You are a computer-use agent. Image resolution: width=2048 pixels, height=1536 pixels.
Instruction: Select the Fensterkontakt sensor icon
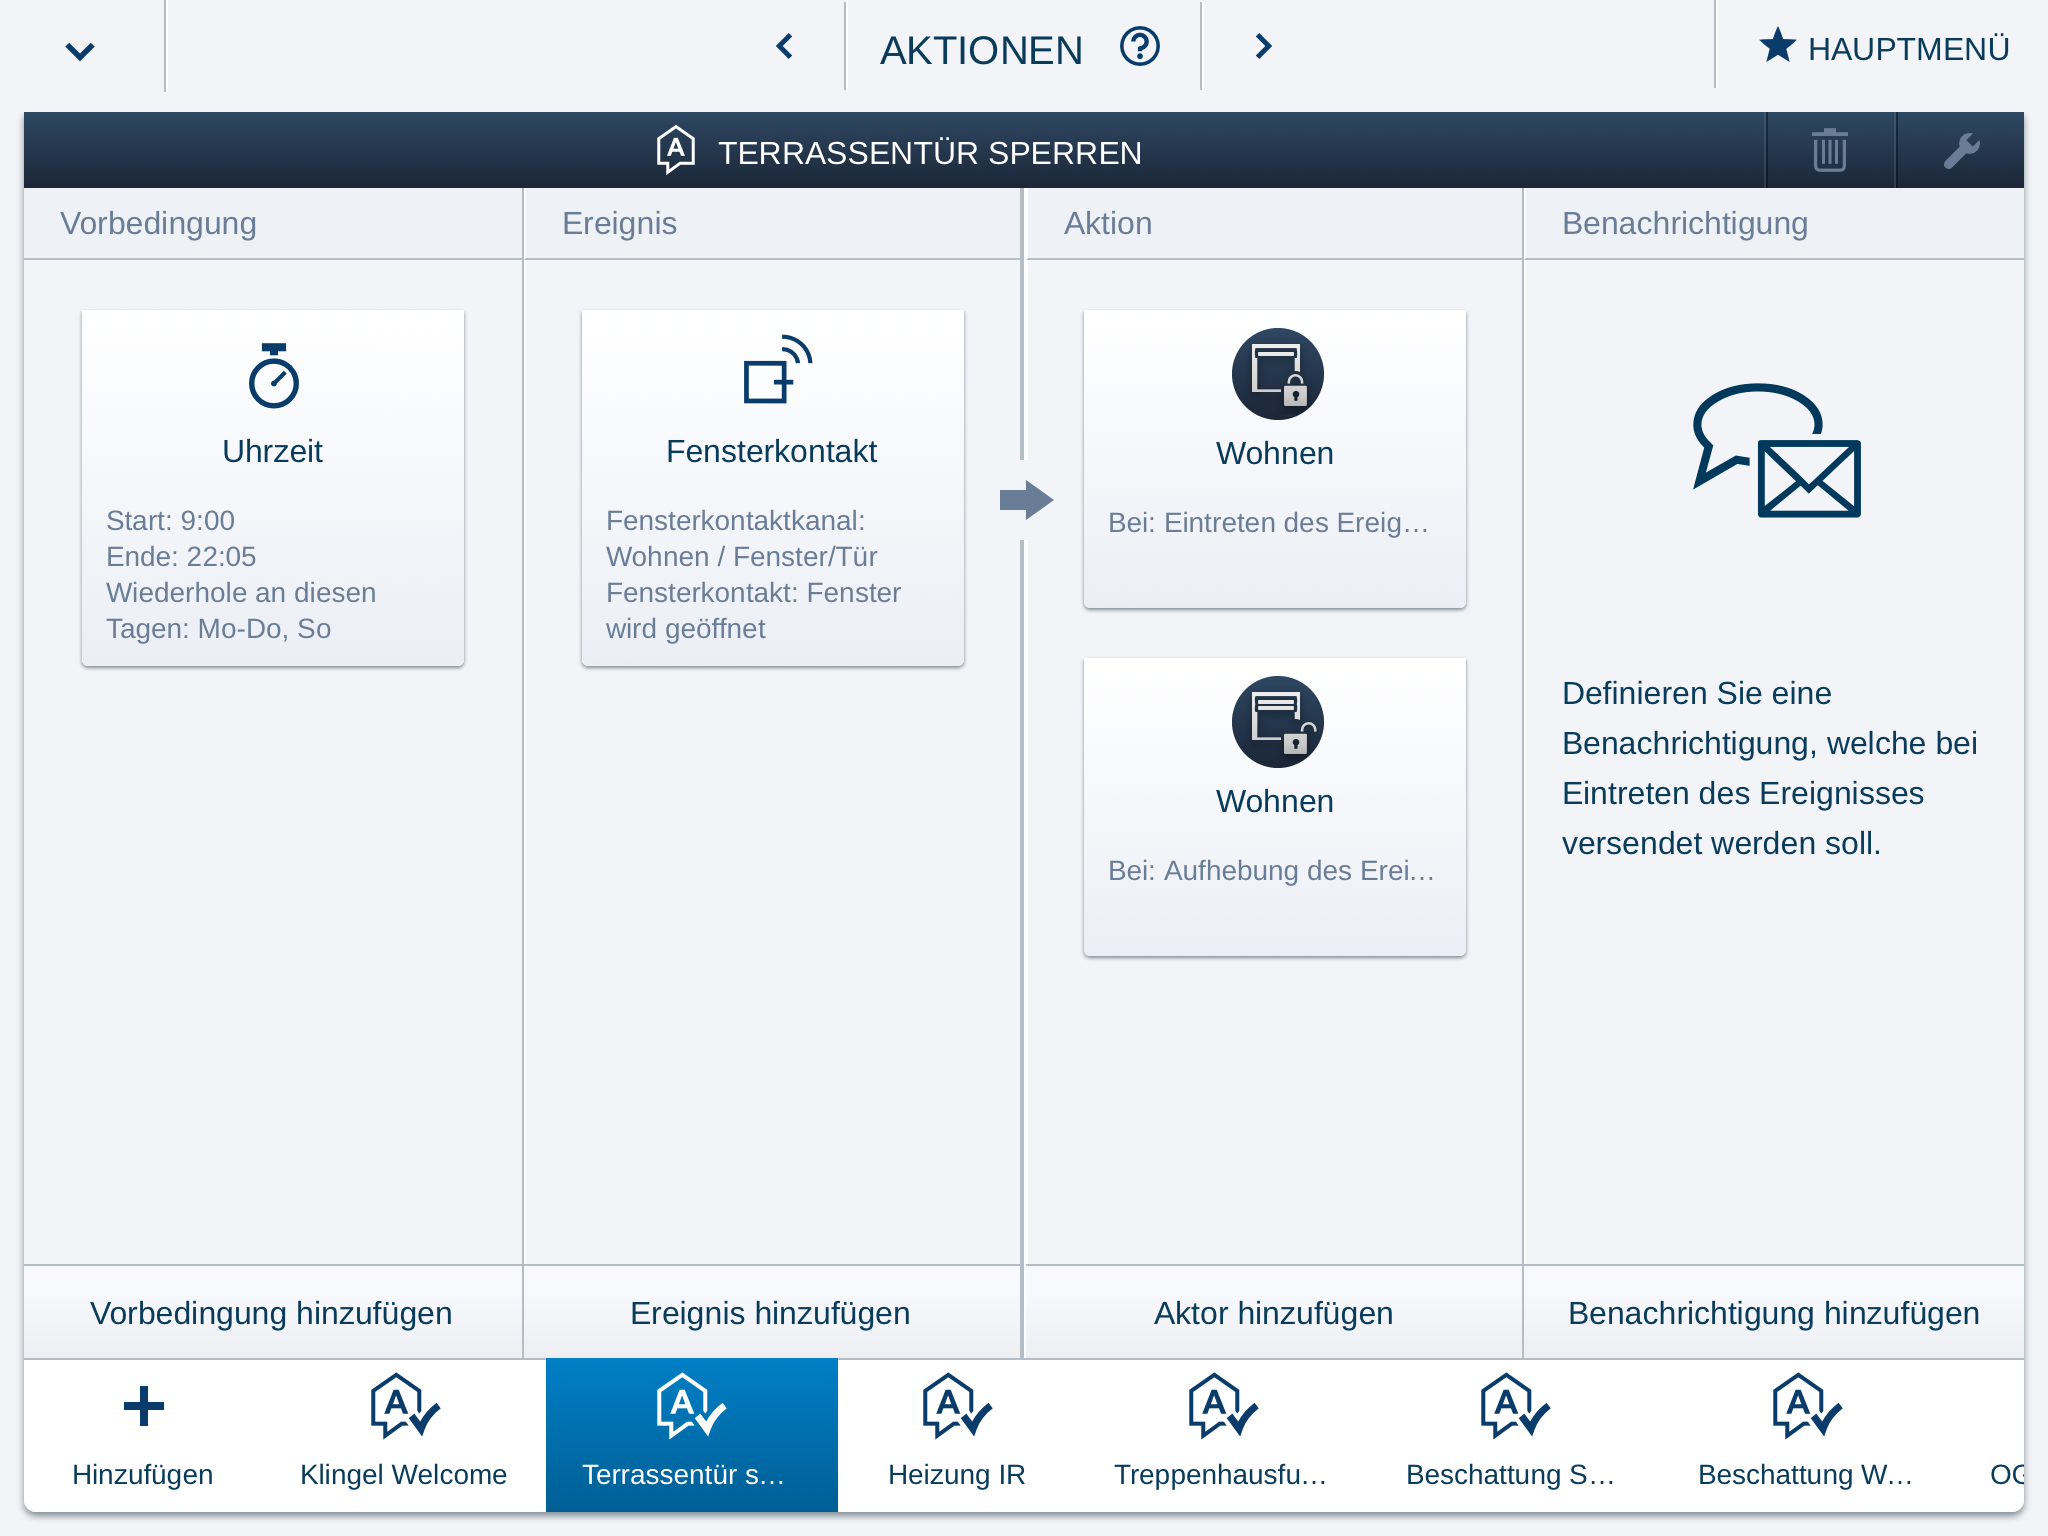[x=777, y=370]
